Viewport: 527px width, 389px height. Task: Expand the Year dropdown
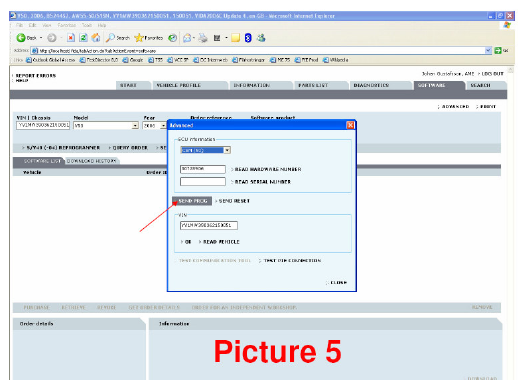(163, 126)
